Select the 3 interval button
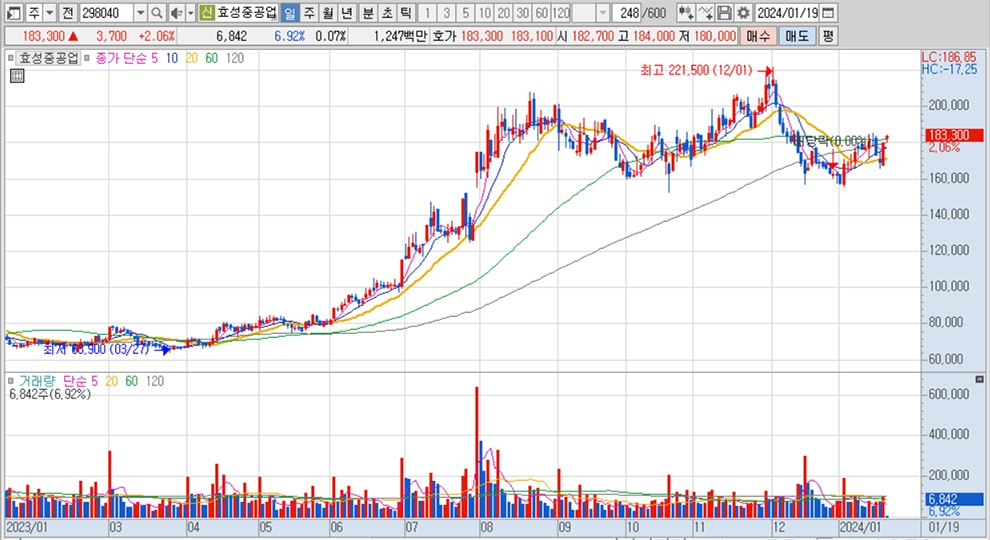Screen dimensions: 990x540 pyautogui.click(x=446, y=13)
